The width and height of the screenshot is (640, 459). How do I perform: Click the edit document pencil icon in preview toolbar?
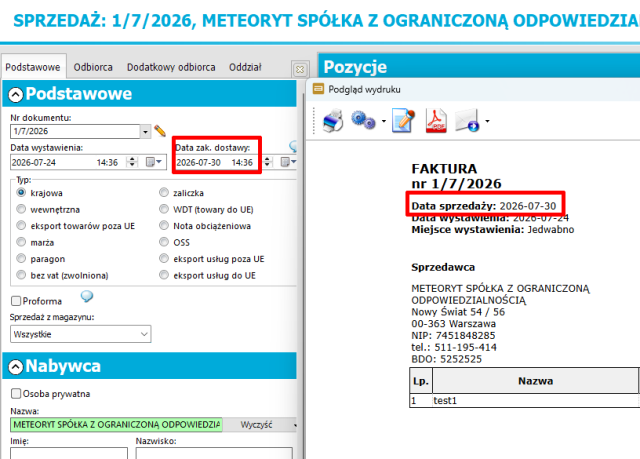pos(403,121)
